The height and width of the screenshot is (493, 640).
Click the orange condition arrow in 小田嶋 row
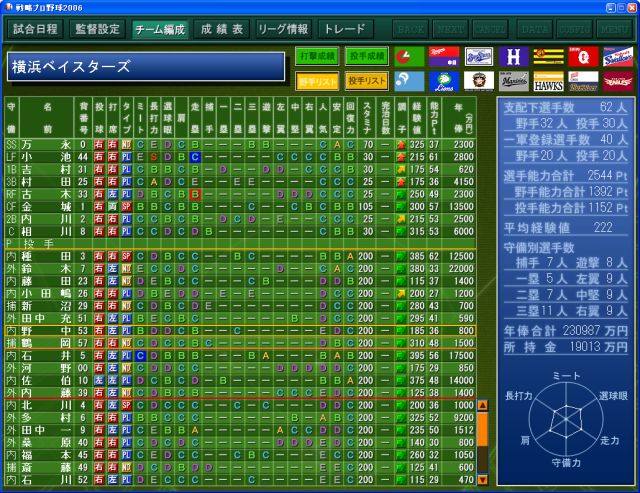click(401, 293)
